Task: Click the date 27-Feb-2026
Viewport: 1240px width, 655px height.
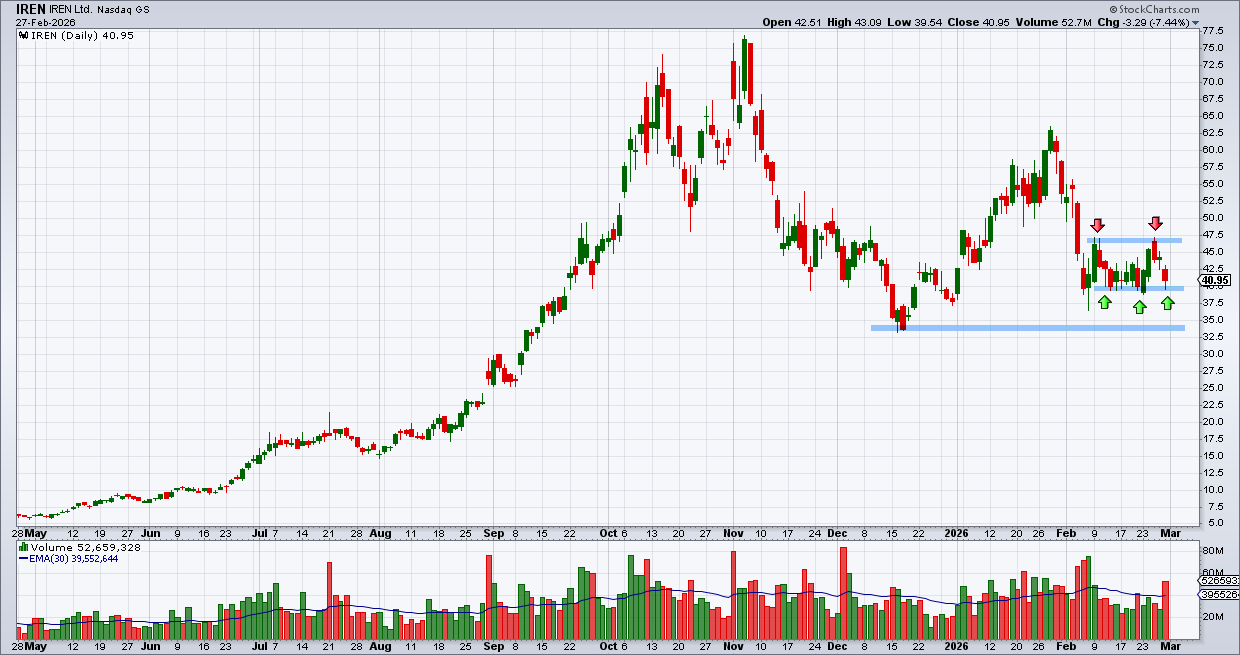Action: [46, 22]
